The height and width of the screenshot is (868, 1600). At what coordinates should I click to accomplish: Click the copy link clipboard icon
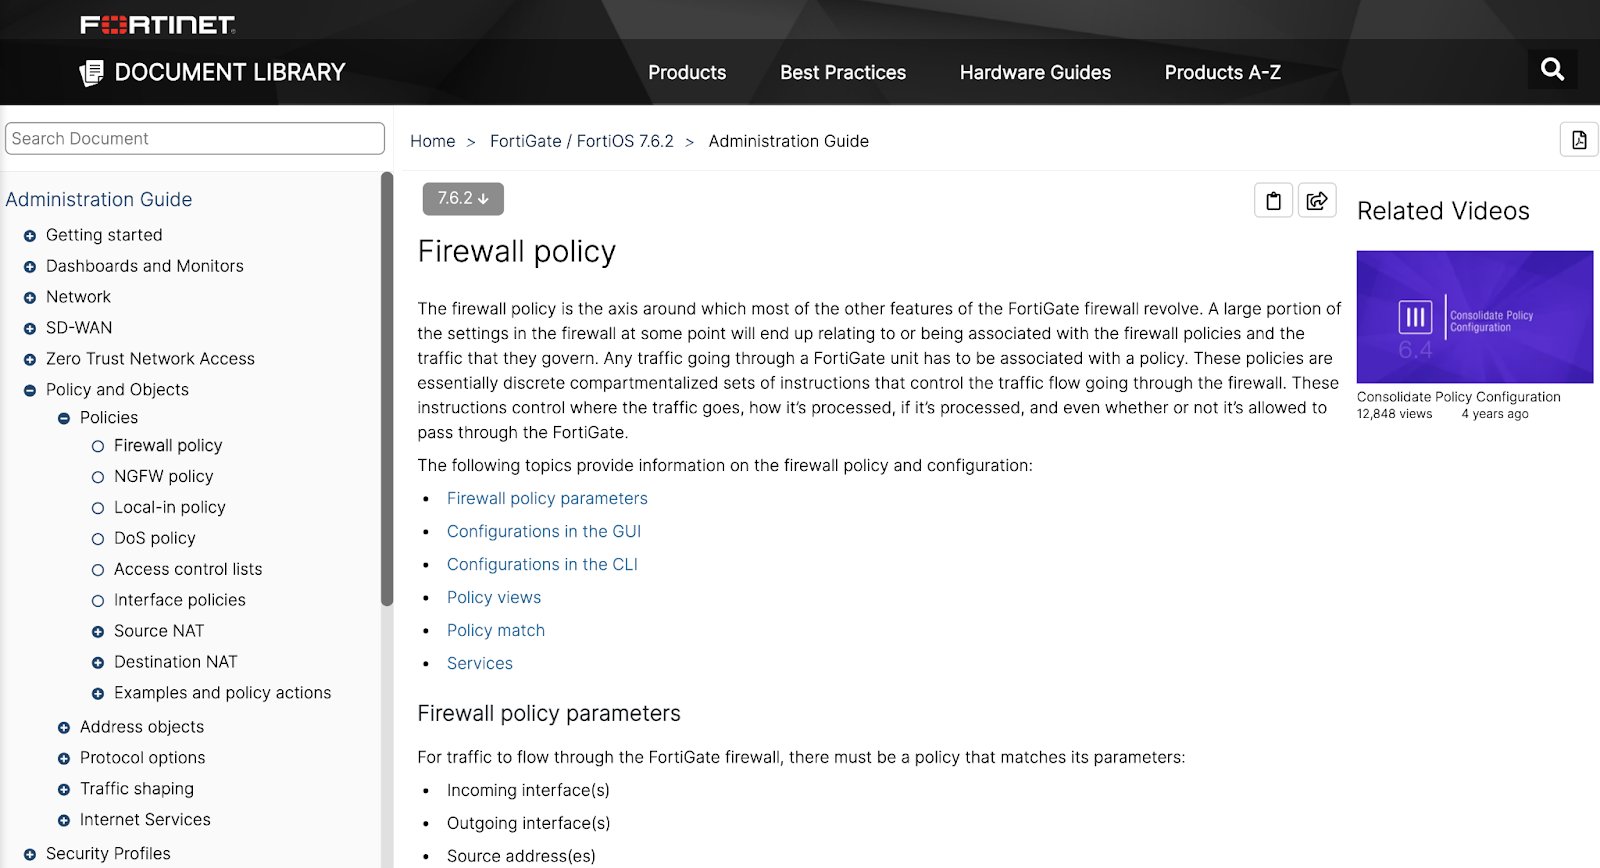click(x=1273, y=201)
